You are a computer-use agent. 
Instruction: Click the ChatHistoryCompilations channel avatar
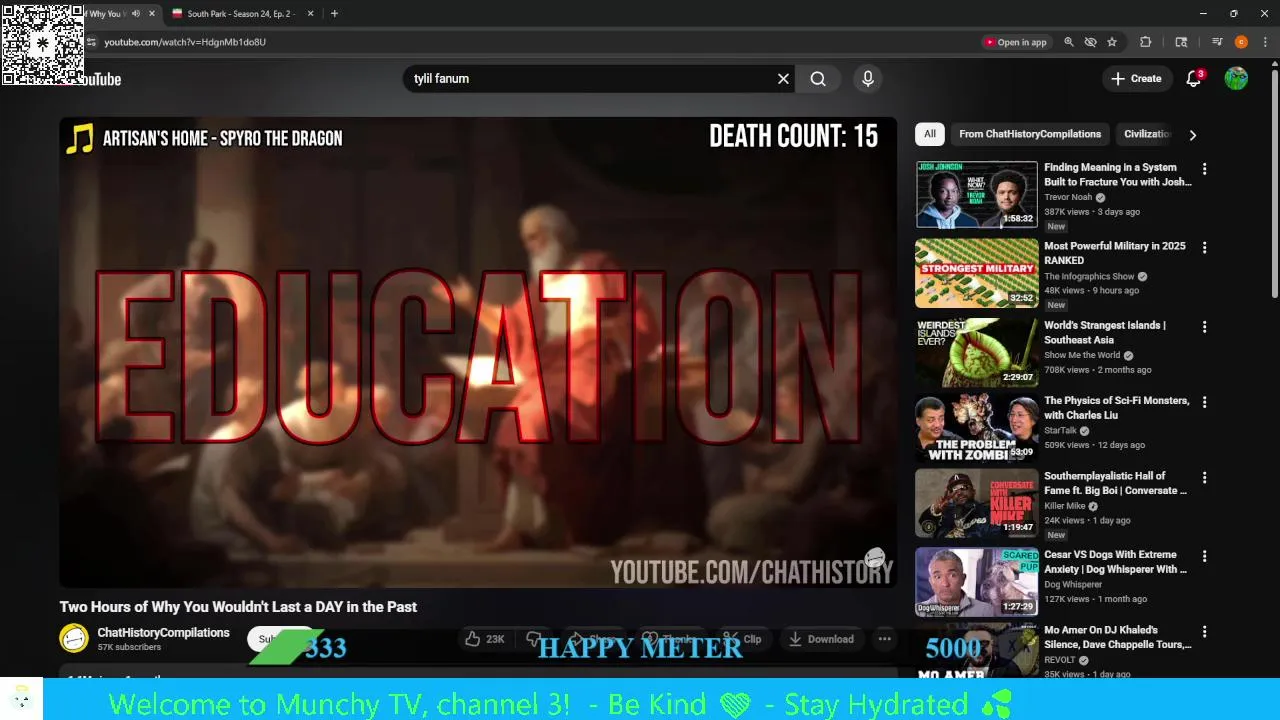[x=74, y=638]
